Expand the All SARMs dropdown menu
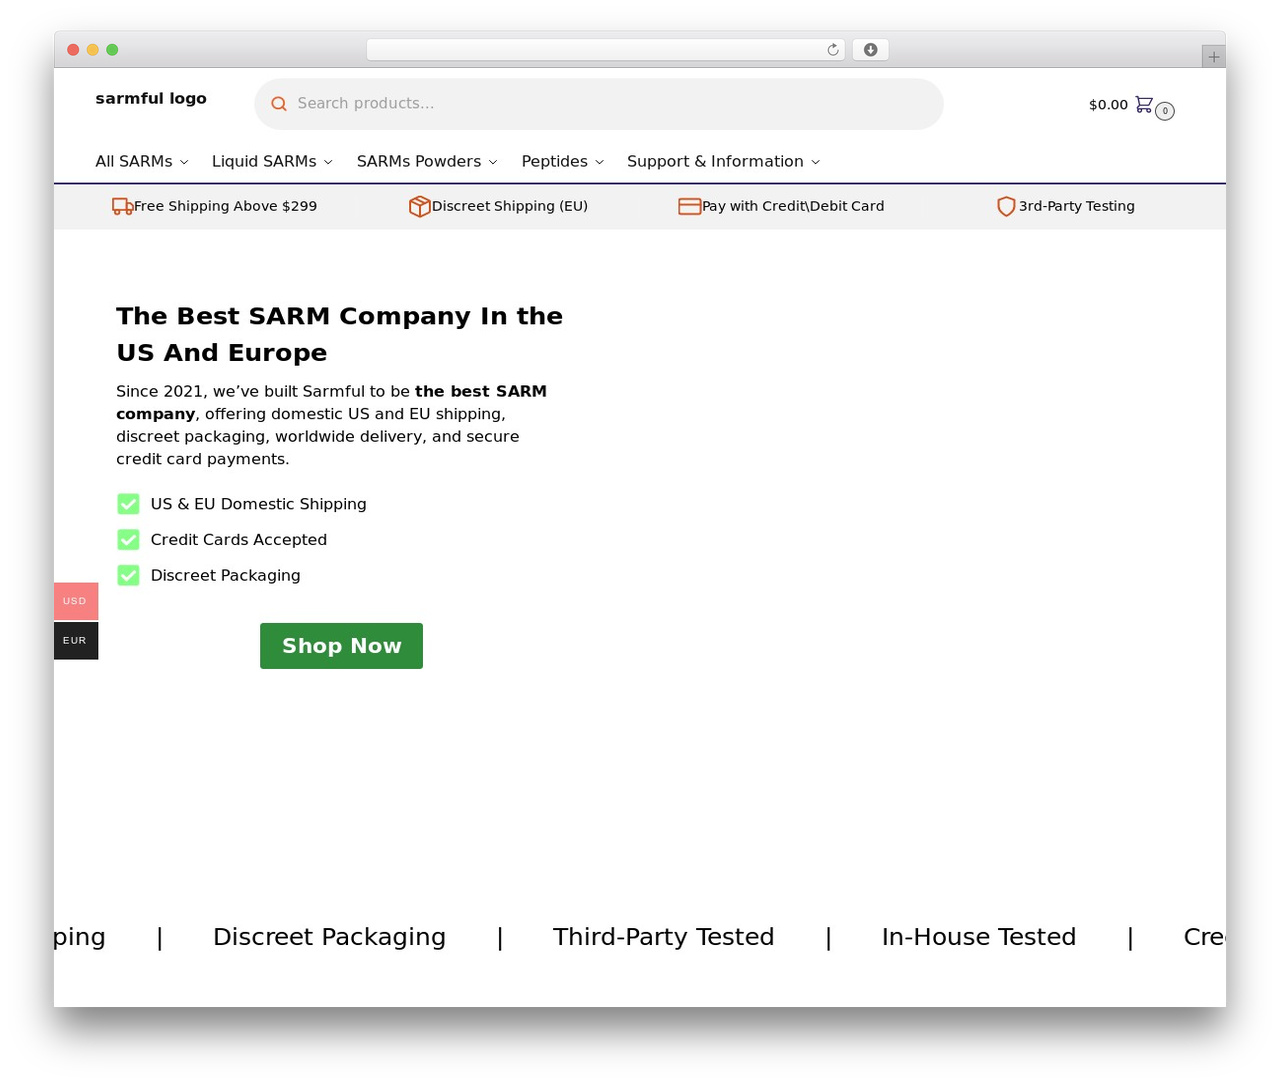The height and width of the screenshot is (1084, 1280). [x=142, y=162]
